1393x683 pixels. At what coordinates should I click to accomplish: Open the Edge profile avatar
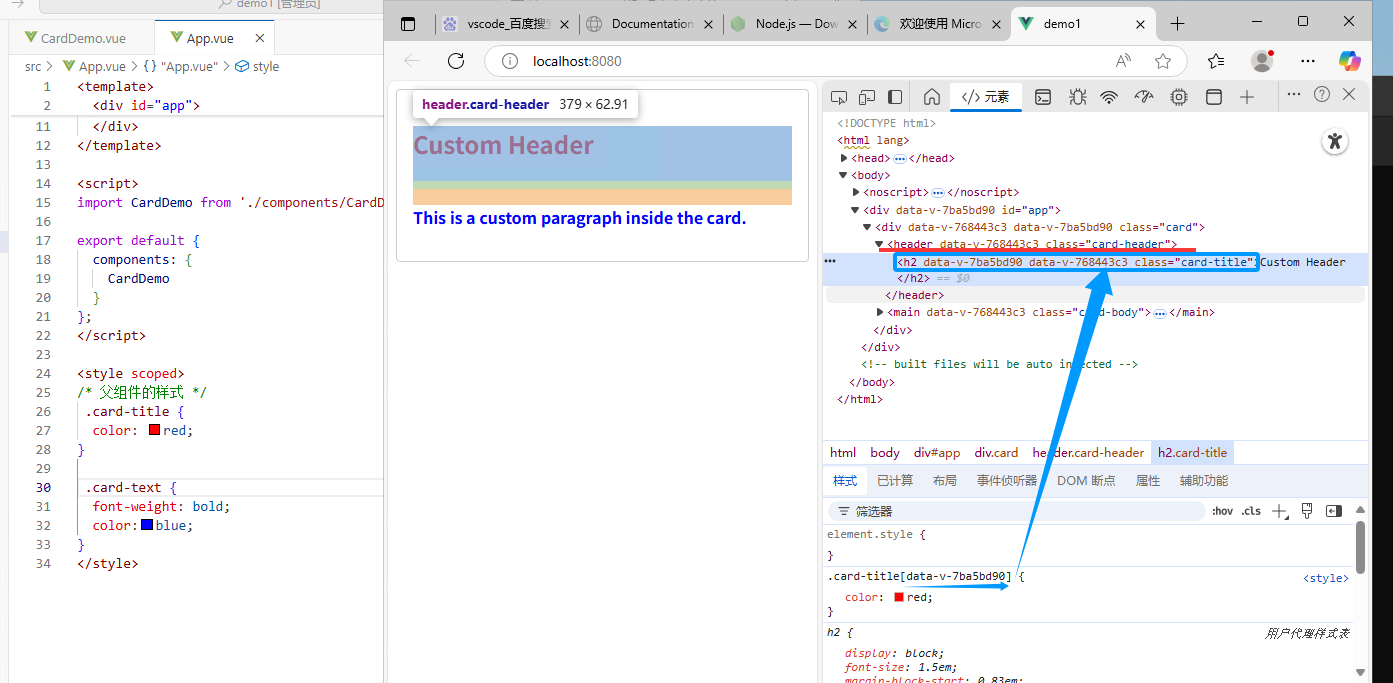click(1262, 61)
